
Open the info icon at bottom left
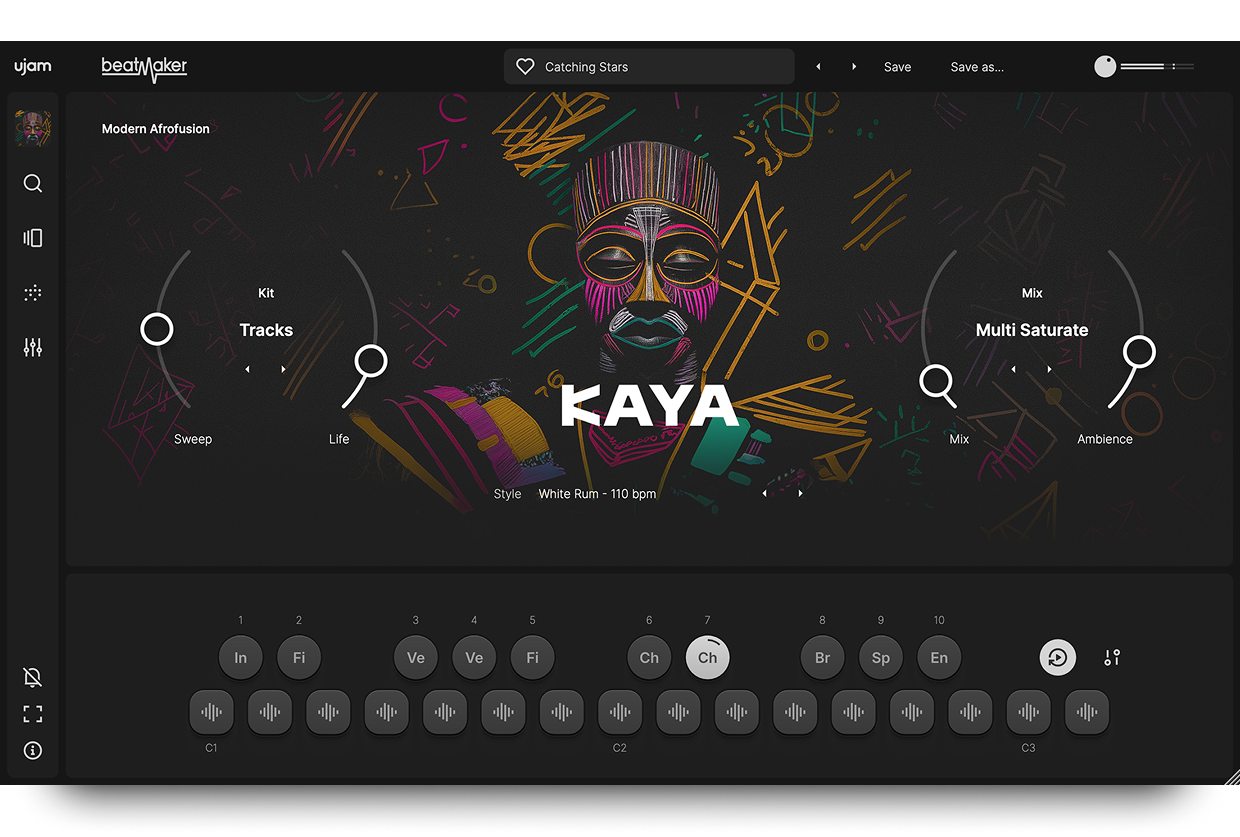point(33,750)
